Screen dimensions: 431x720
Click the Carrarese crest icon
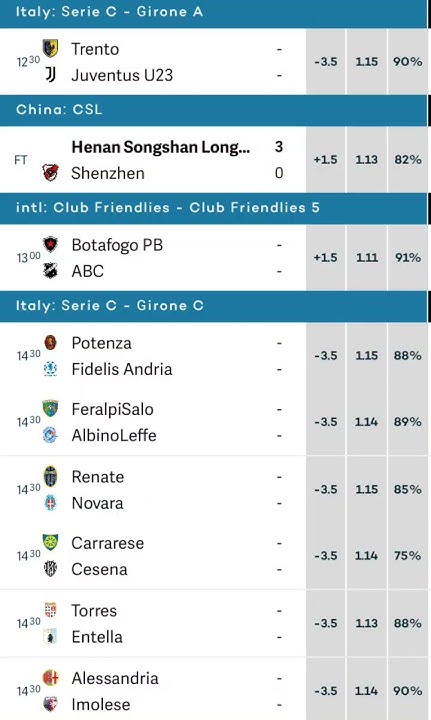50,542
